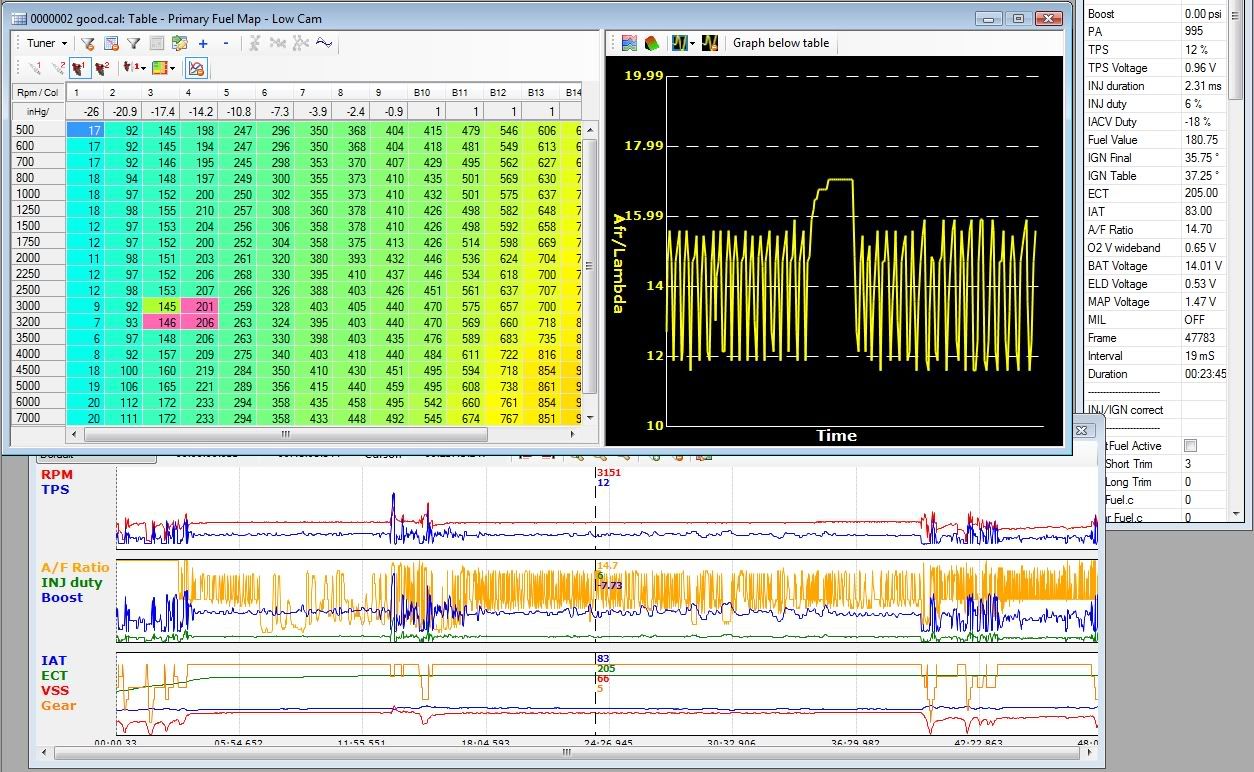Click the IGN Final sensor row
Screen dimensions: 1254x772
1154,157
